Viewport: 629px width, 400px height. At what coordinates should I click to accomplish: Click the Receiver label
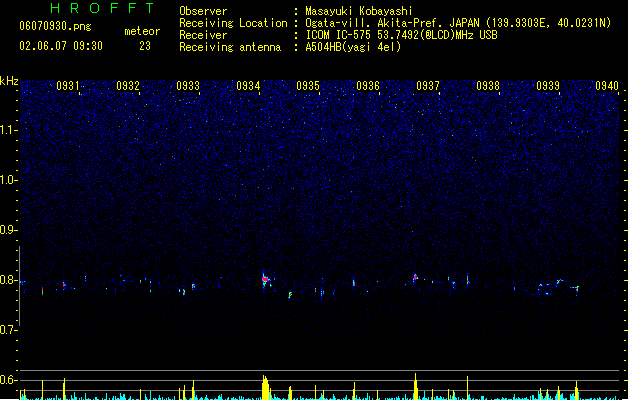[203, 35]
